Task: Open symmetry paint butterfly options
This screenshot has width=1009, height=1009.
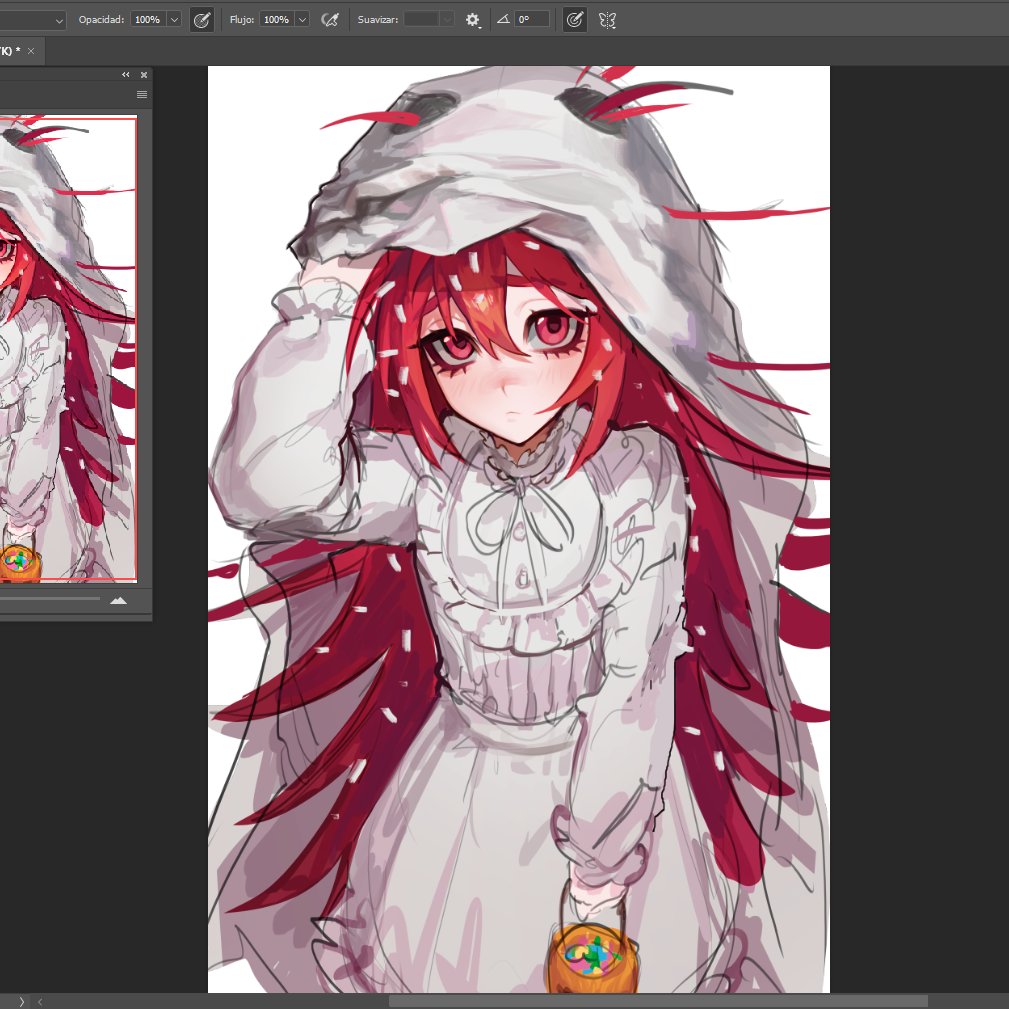Action: coord(607,20)
